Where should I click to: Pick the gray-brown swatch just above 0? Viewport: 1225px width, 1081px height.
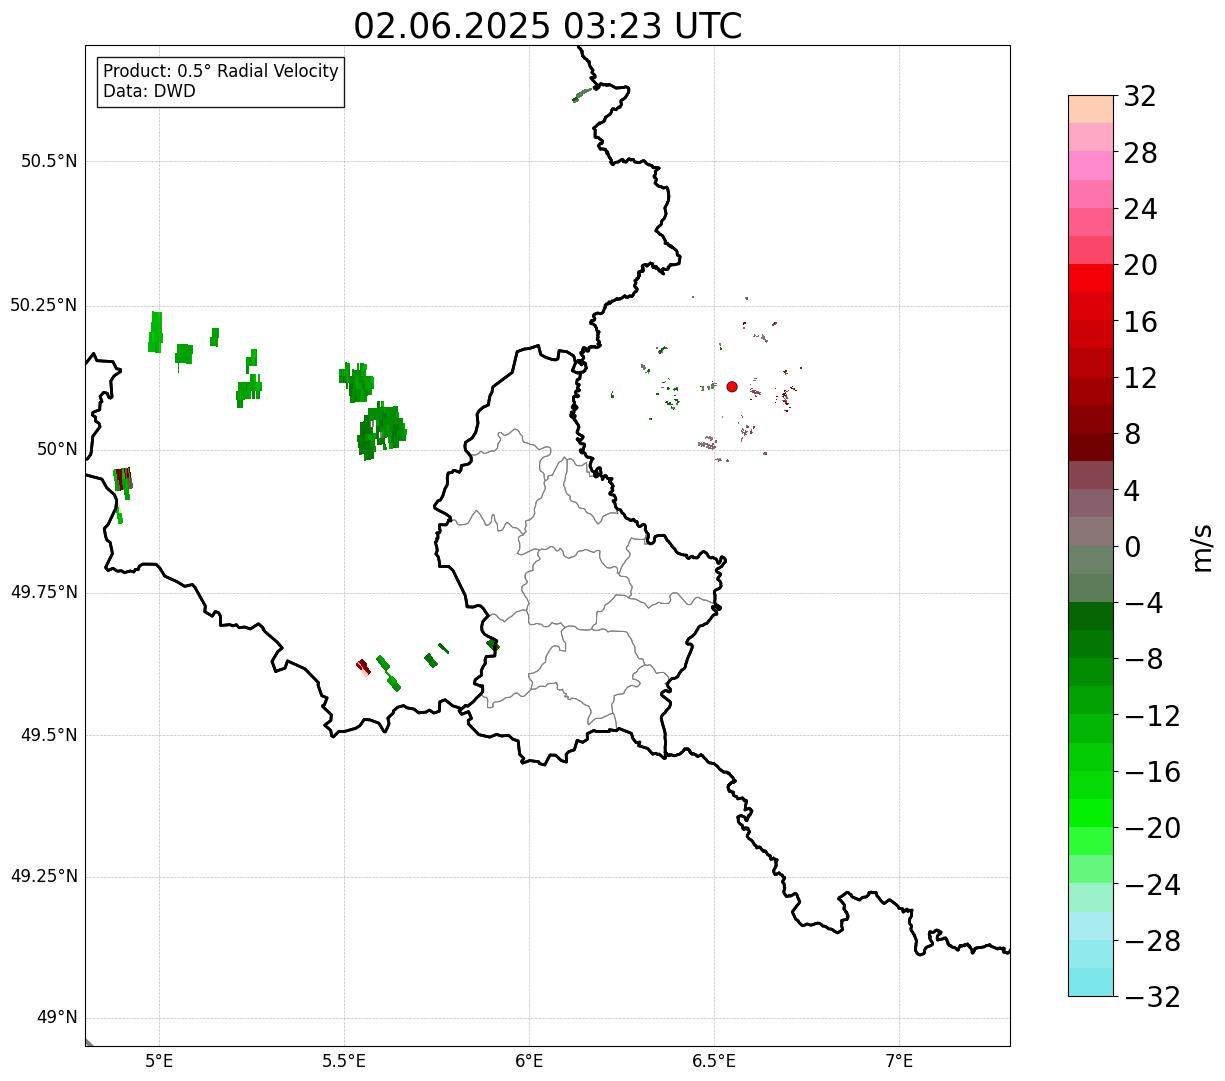pos(1091,531)
